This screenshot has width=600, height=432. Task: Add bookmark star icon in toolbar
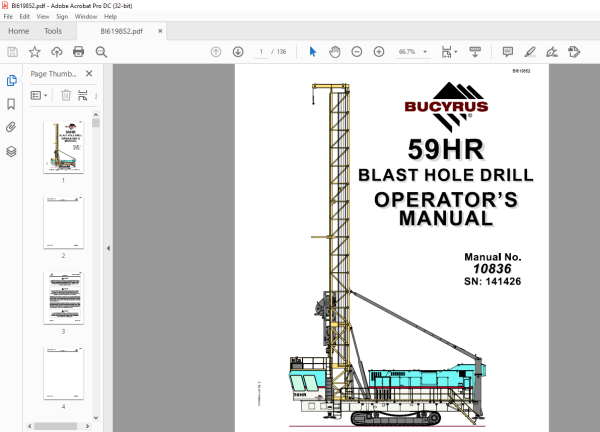coord(34,52)
